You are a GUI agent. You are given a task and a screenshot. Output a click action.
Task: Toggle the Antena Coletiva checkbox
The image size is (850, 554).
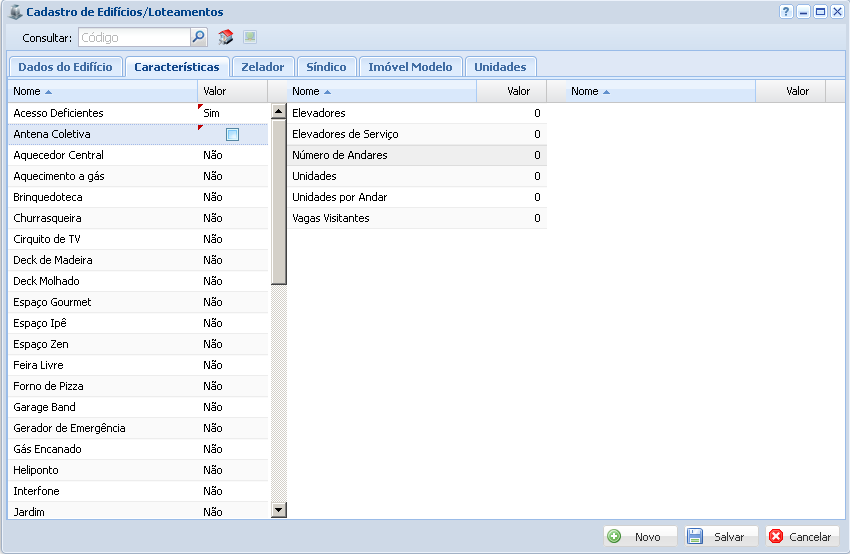[x=232, y=135]
